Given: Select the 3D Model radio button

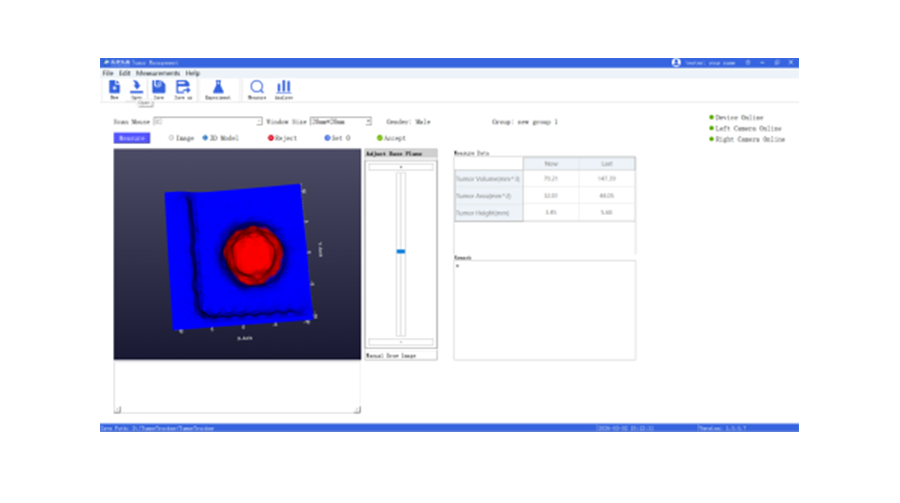Looking at the screenshot, I should (205, 138).
